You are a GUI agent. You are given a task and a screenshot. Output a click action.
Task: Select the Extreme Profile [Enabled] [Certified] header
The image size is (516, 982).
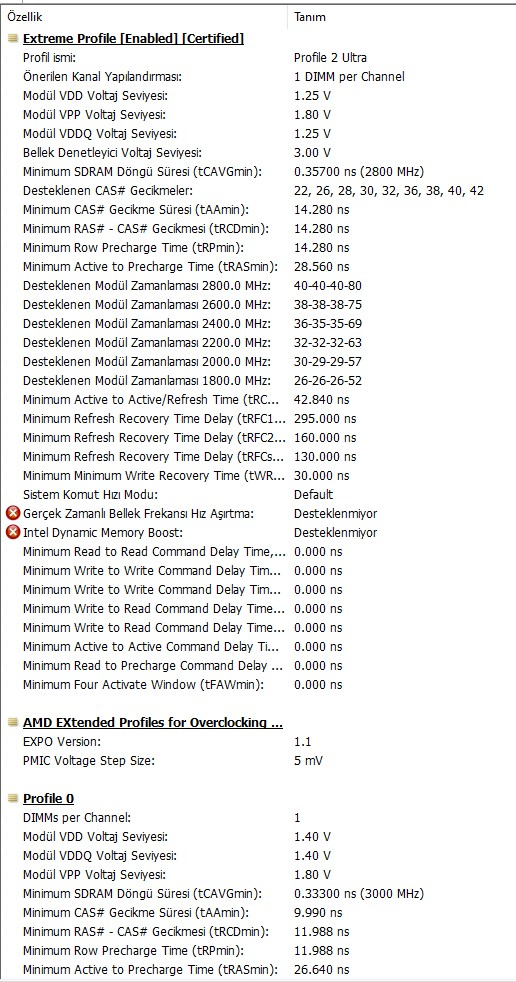[x=133, y=39]
